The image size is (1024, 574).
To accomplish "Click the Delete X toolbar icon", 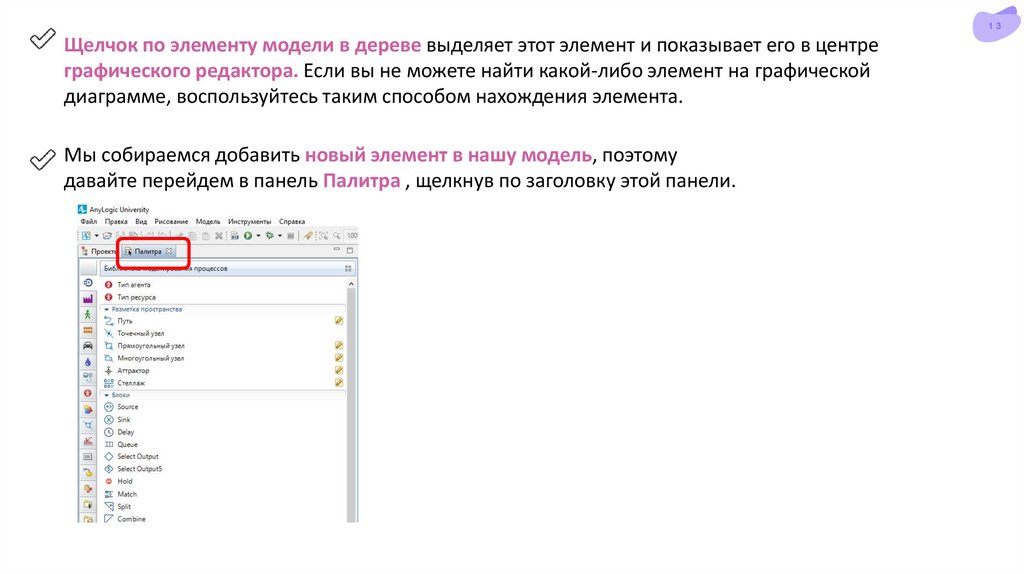I will point(219,236).
